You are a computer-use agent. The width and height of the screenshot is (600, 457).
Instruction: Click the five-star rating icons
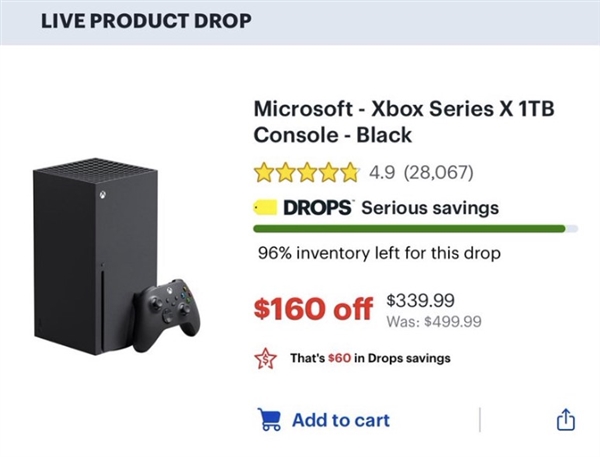[x=307, y=172]
